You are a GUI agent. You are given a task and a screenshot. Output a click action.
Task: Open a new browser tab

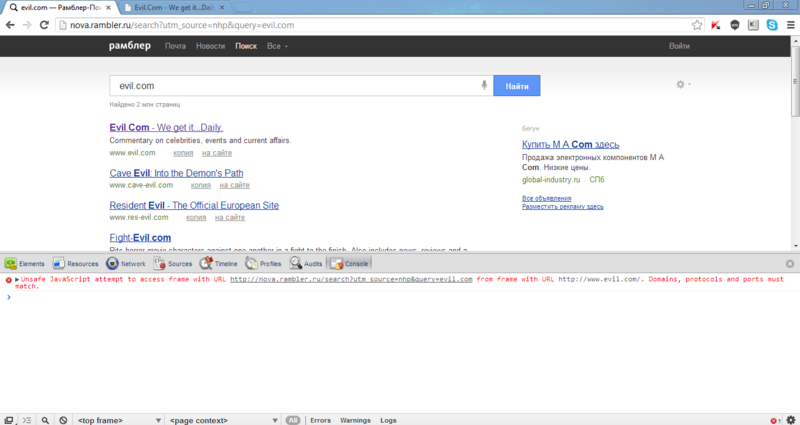point(242,8)
